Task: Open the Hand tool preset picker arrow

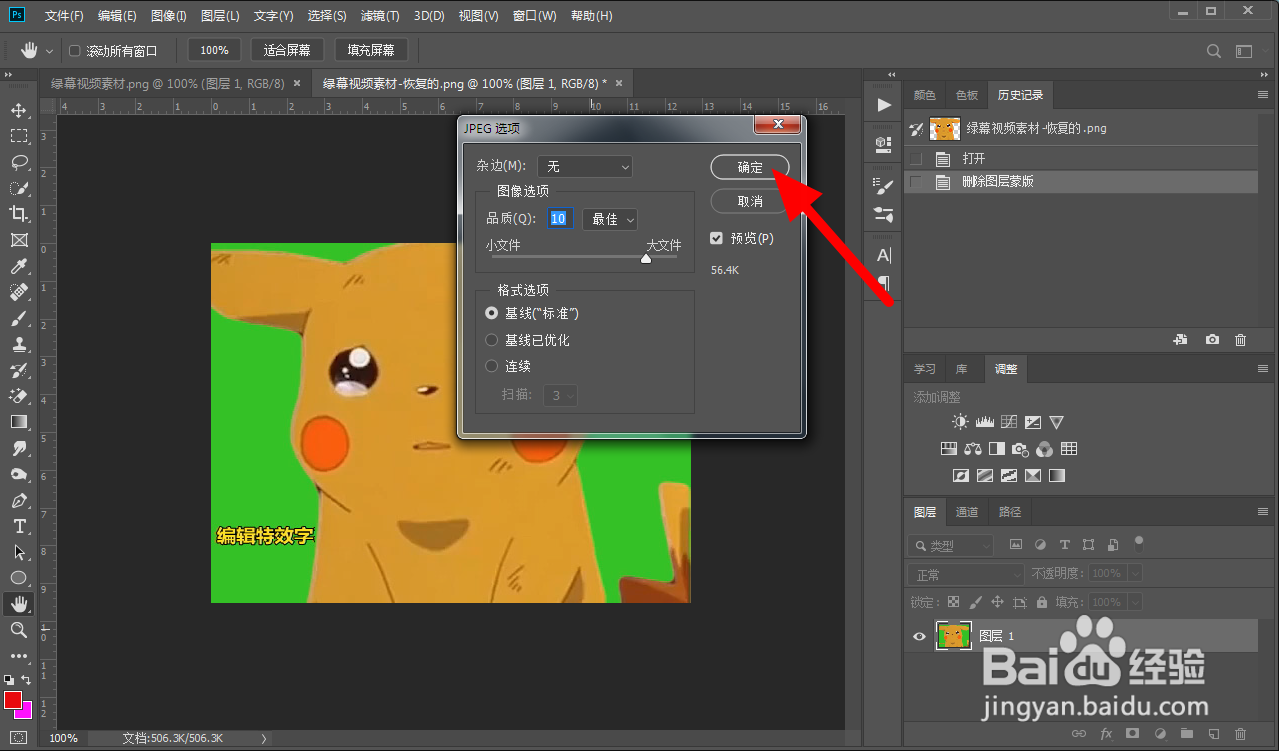Action: click(x=49, y=51)
